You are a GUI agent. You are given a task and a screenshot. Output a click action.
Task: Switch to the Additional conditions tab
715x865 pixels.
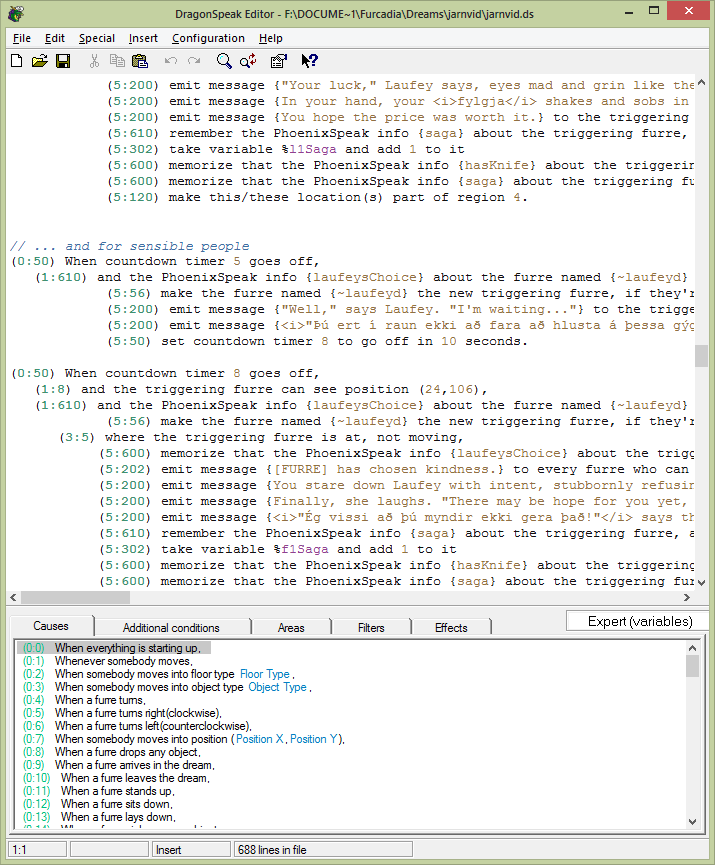click(171, 628)
